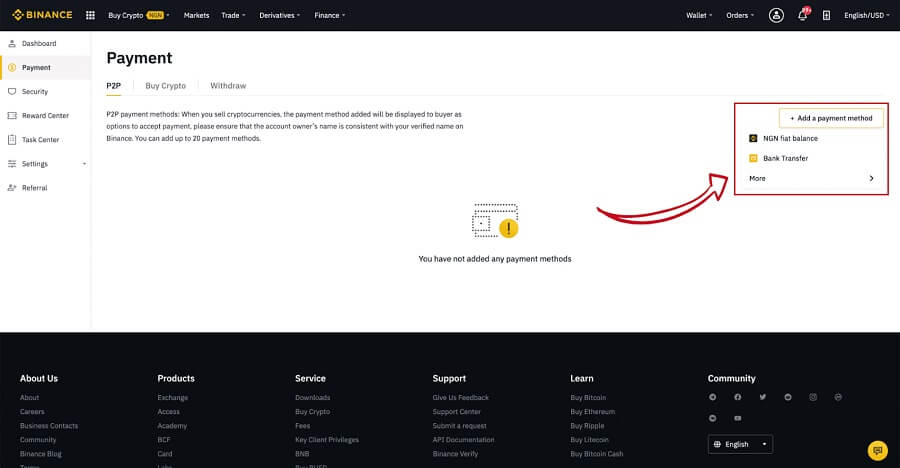Open the Twitter community icon
The width and height of the screenshot is (900, 468).
763,397
